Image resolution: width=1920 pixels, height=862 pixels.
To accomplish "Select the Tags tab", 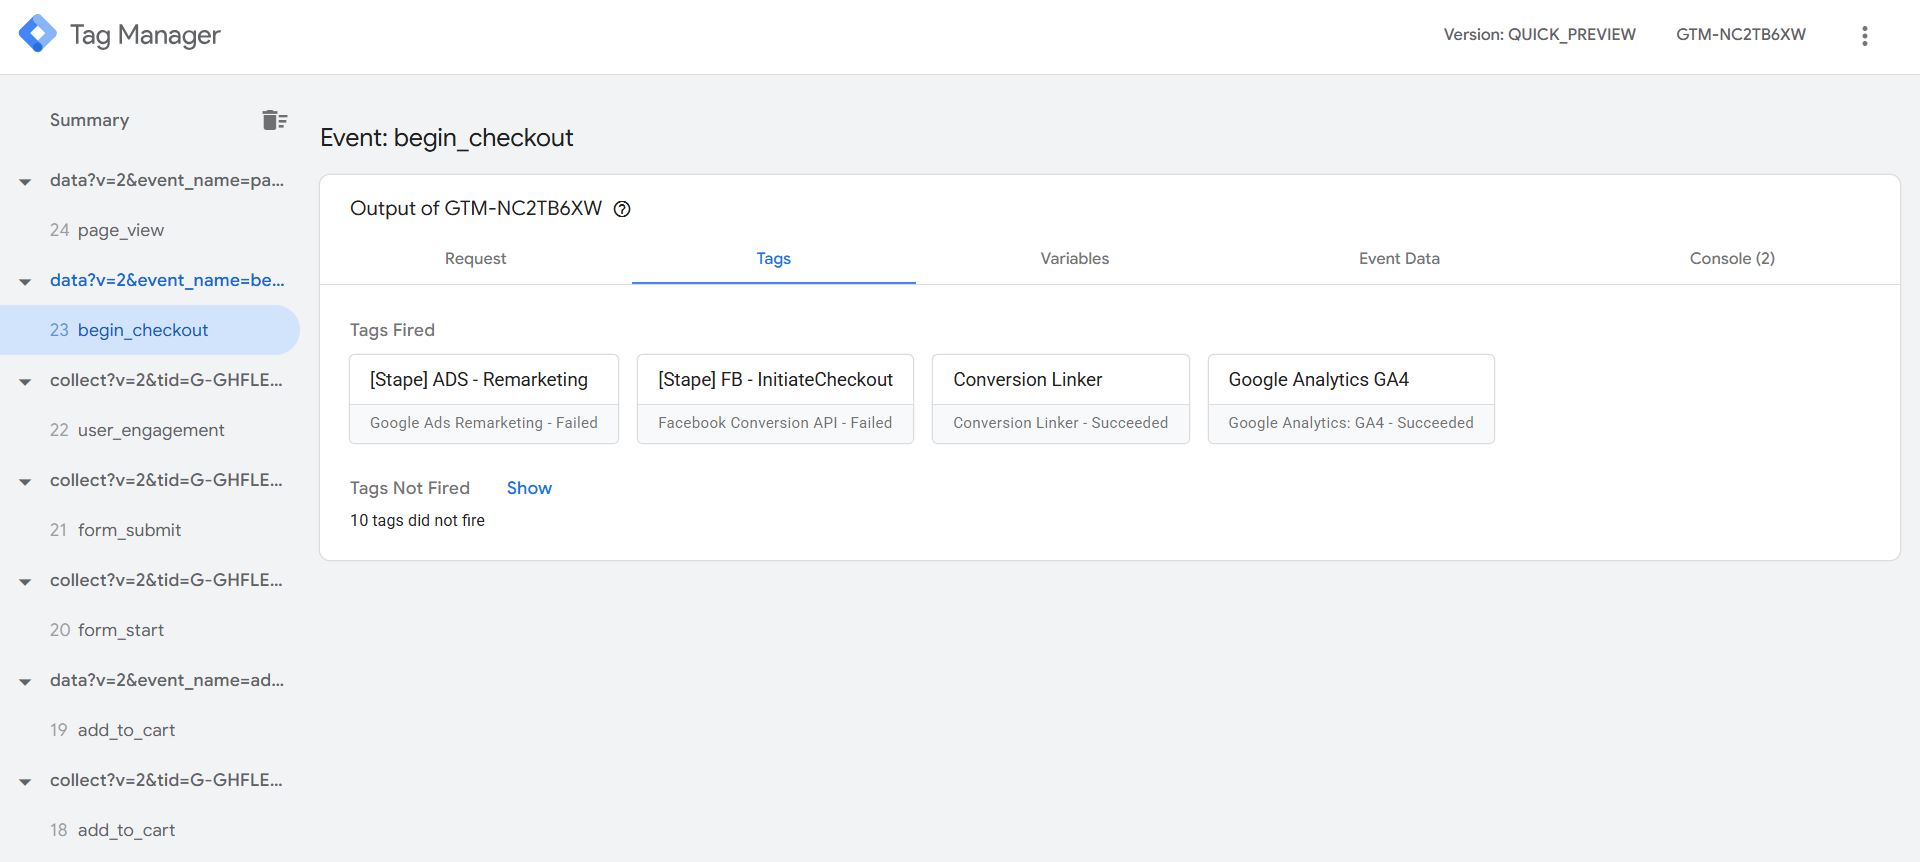I will [x=773, y=258].
